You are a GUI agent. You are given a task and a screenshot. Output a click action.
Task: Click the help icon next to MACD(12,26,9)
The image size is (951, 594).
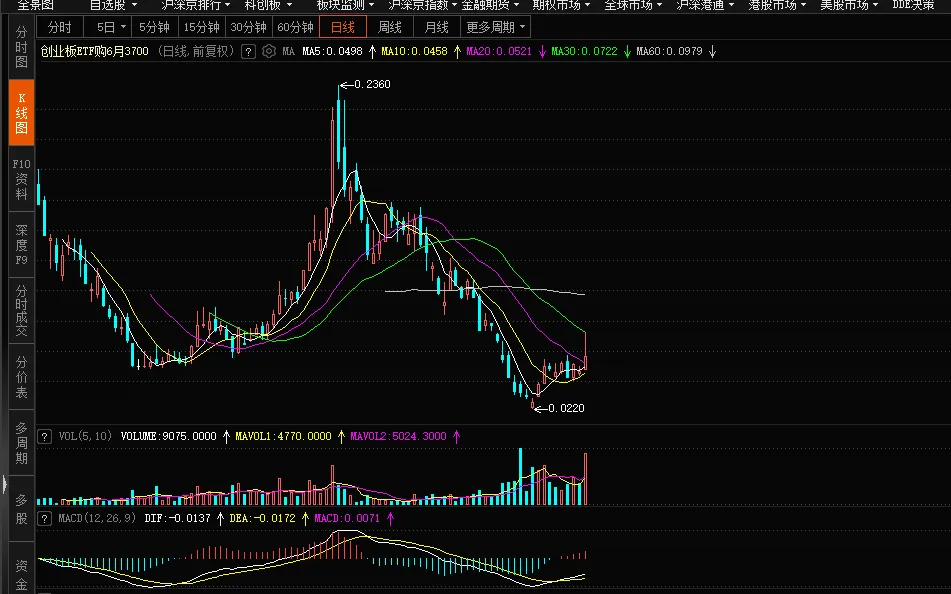44,519
